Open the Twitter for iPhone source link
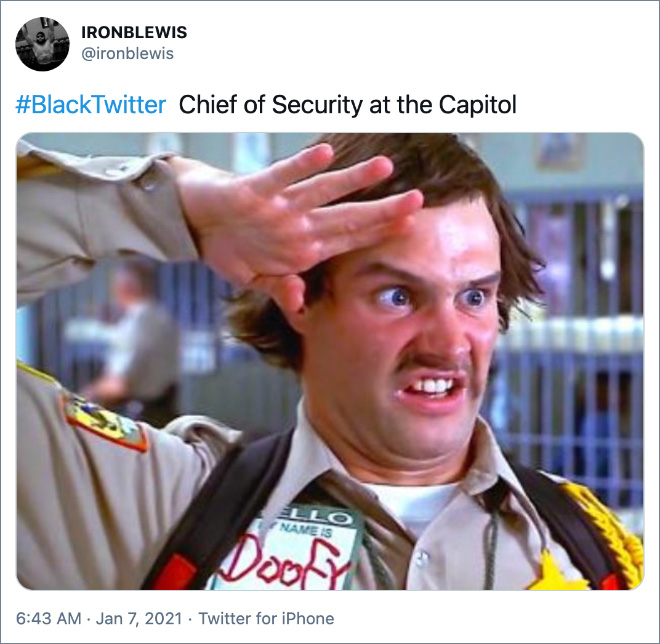This screenshot has height=644, width=660. [266, 619]
